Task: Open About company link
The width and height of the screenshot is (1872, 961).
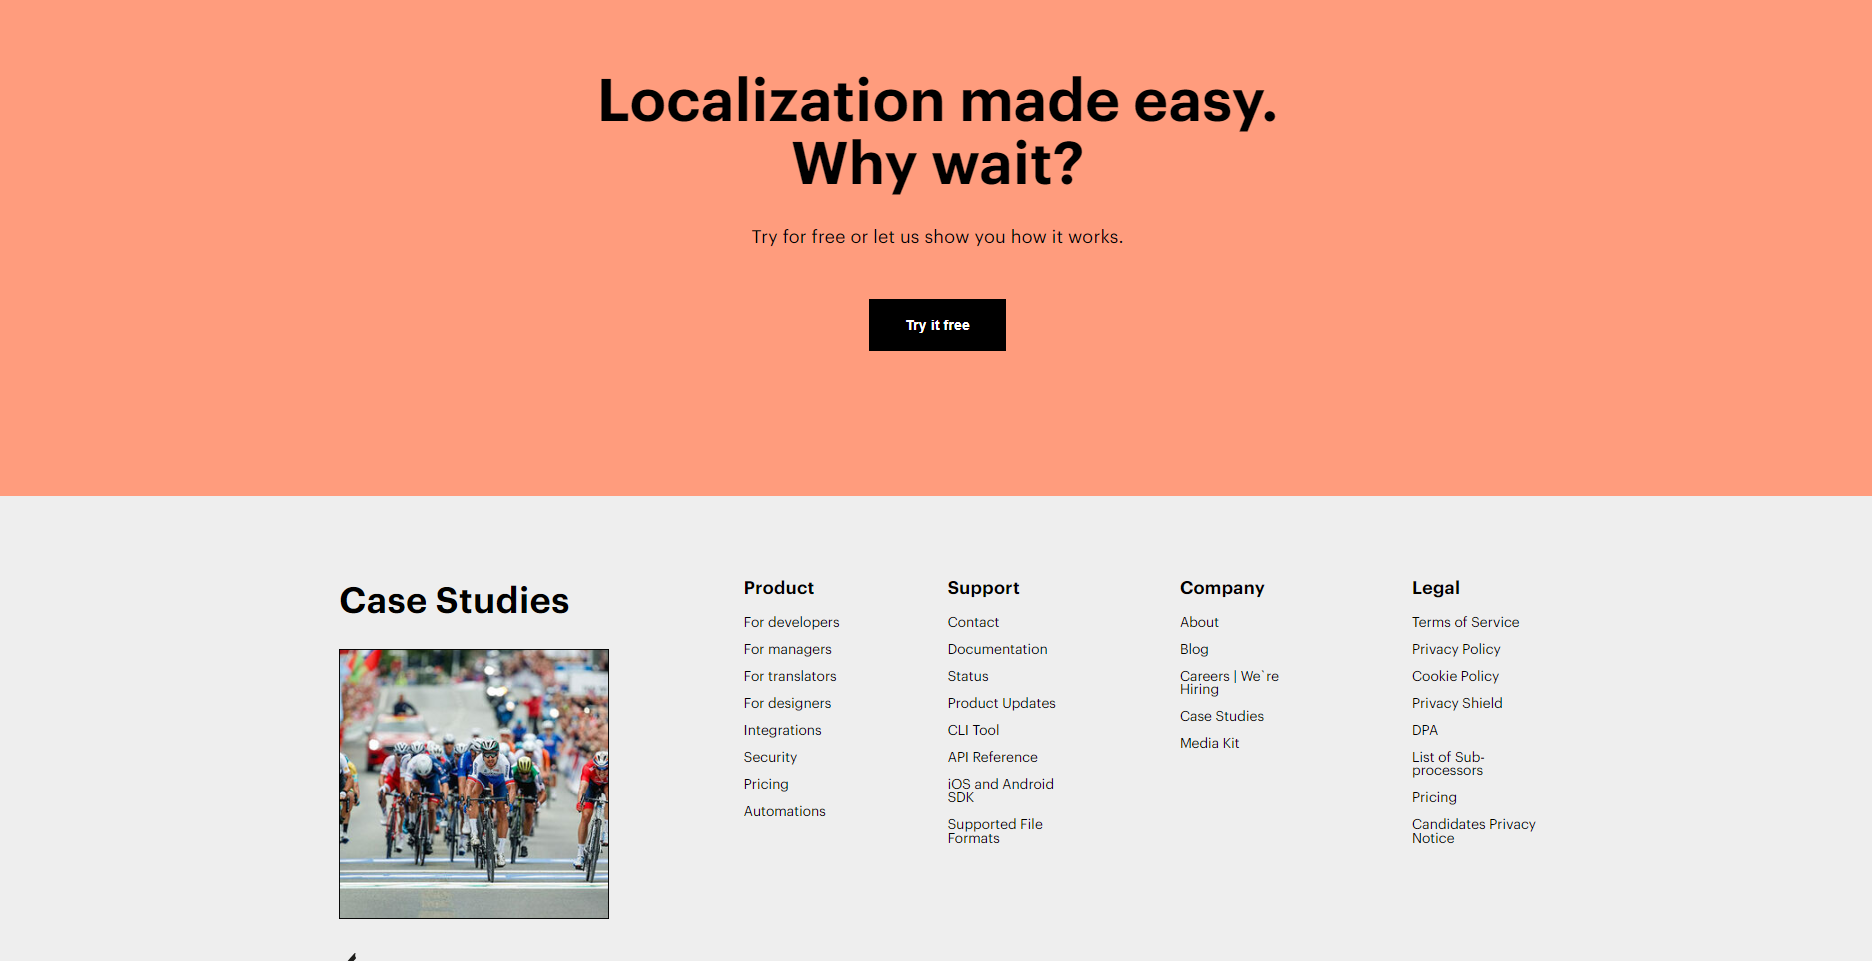Action: tap(1199, 622)
